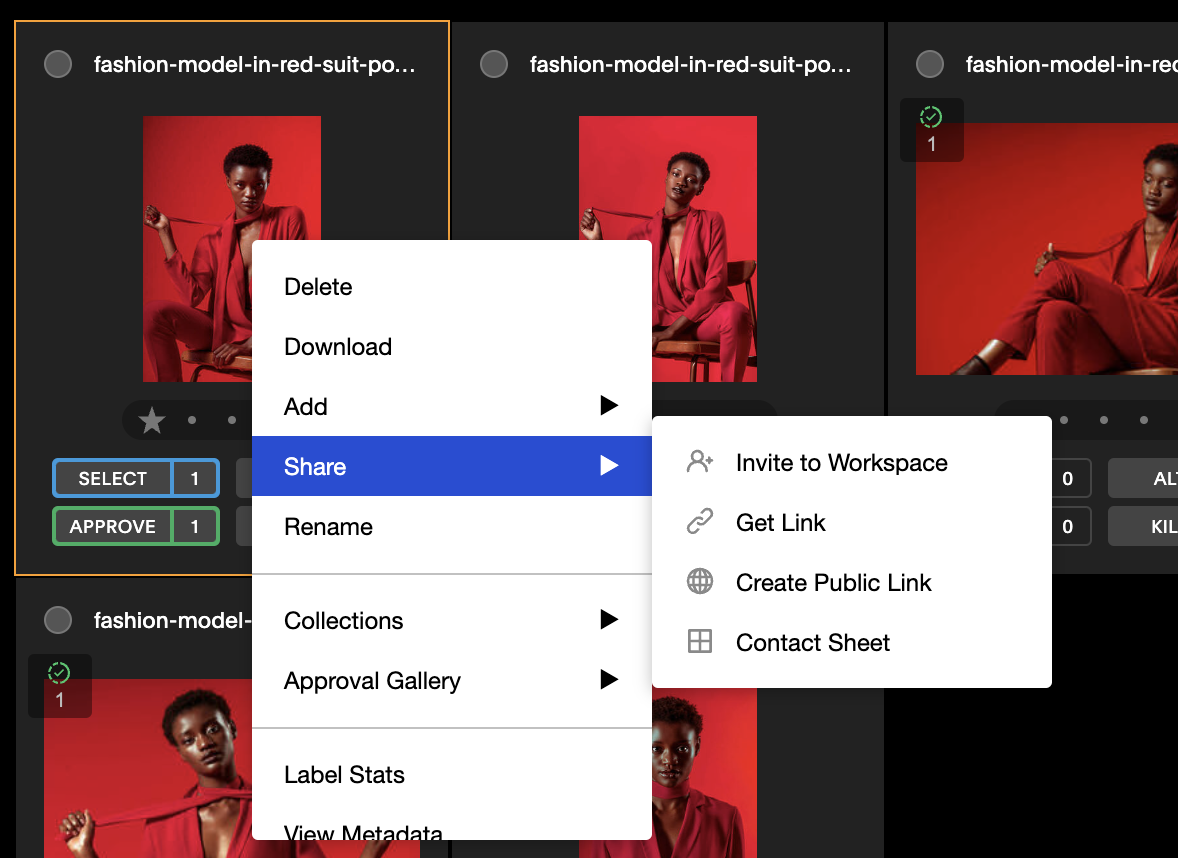1178x858 pixels.
Task: Choose Get Link from Share submenu
Action: click(x=851, y=522)
